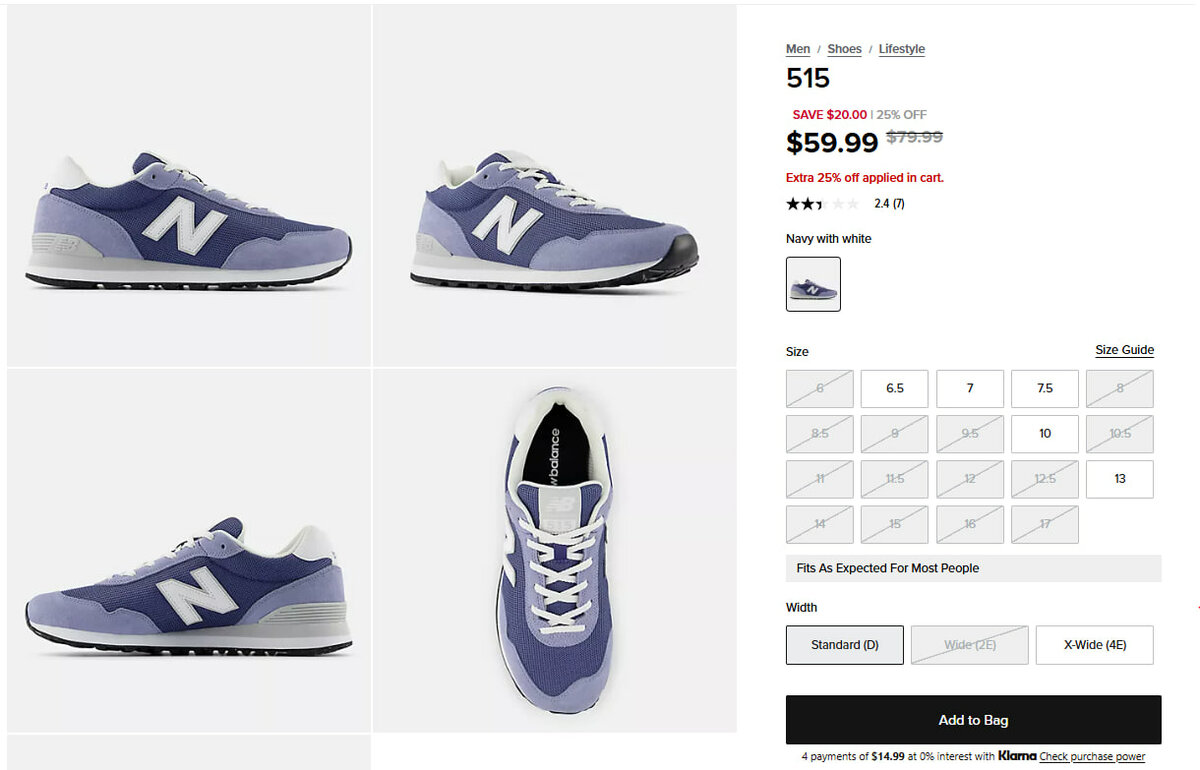1200x770 pixels.
Task: Navigate to Shoes breadcrumb
Action: [x=844, y=49]
